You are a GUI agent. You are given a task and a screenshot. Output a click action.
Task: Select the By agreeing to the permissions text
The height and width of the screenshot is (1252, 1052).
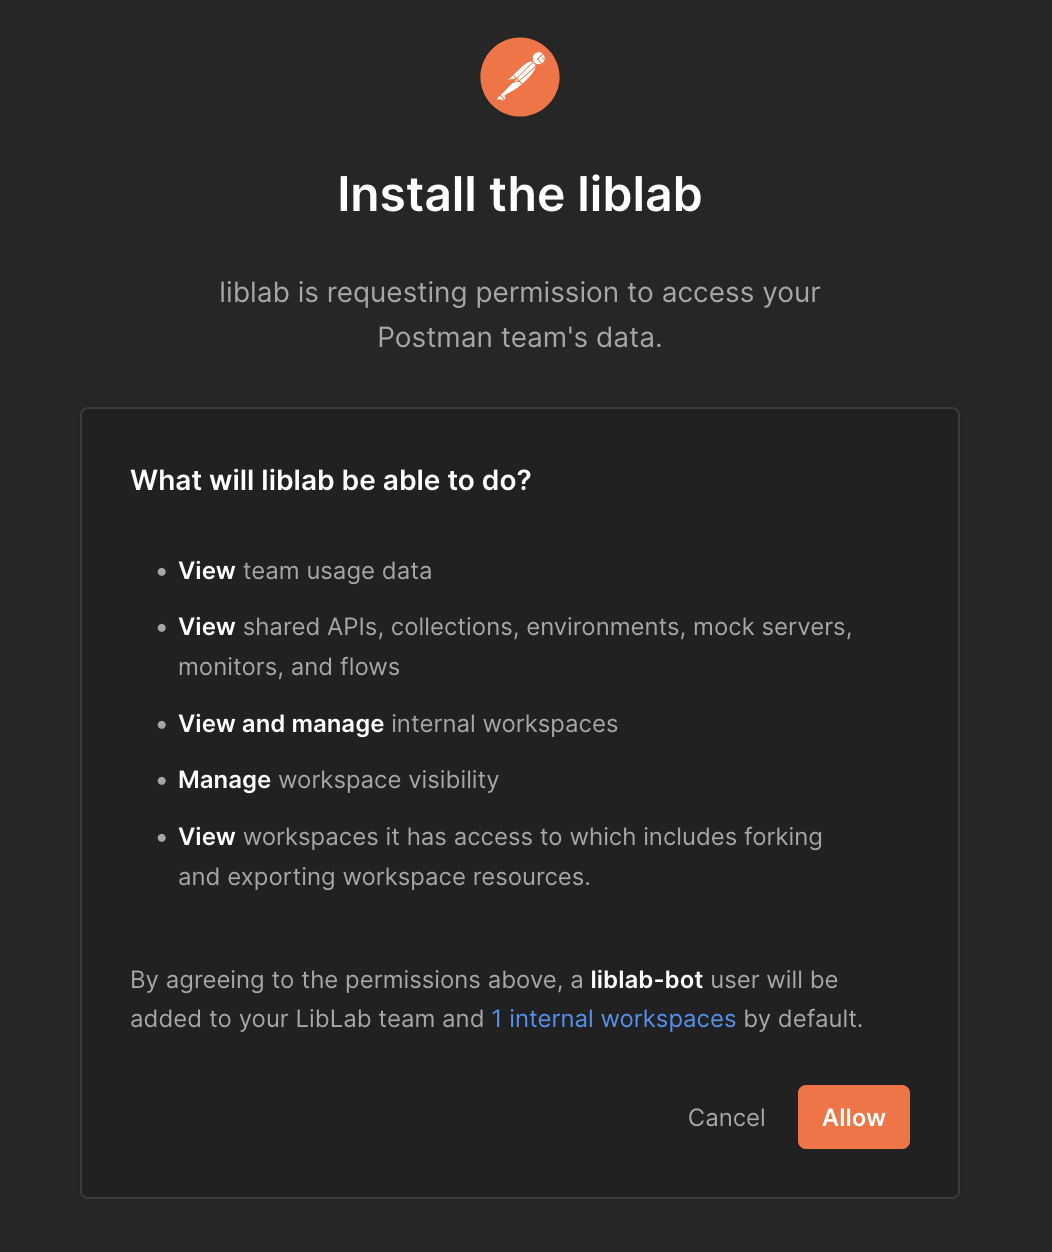pos(495,999)
